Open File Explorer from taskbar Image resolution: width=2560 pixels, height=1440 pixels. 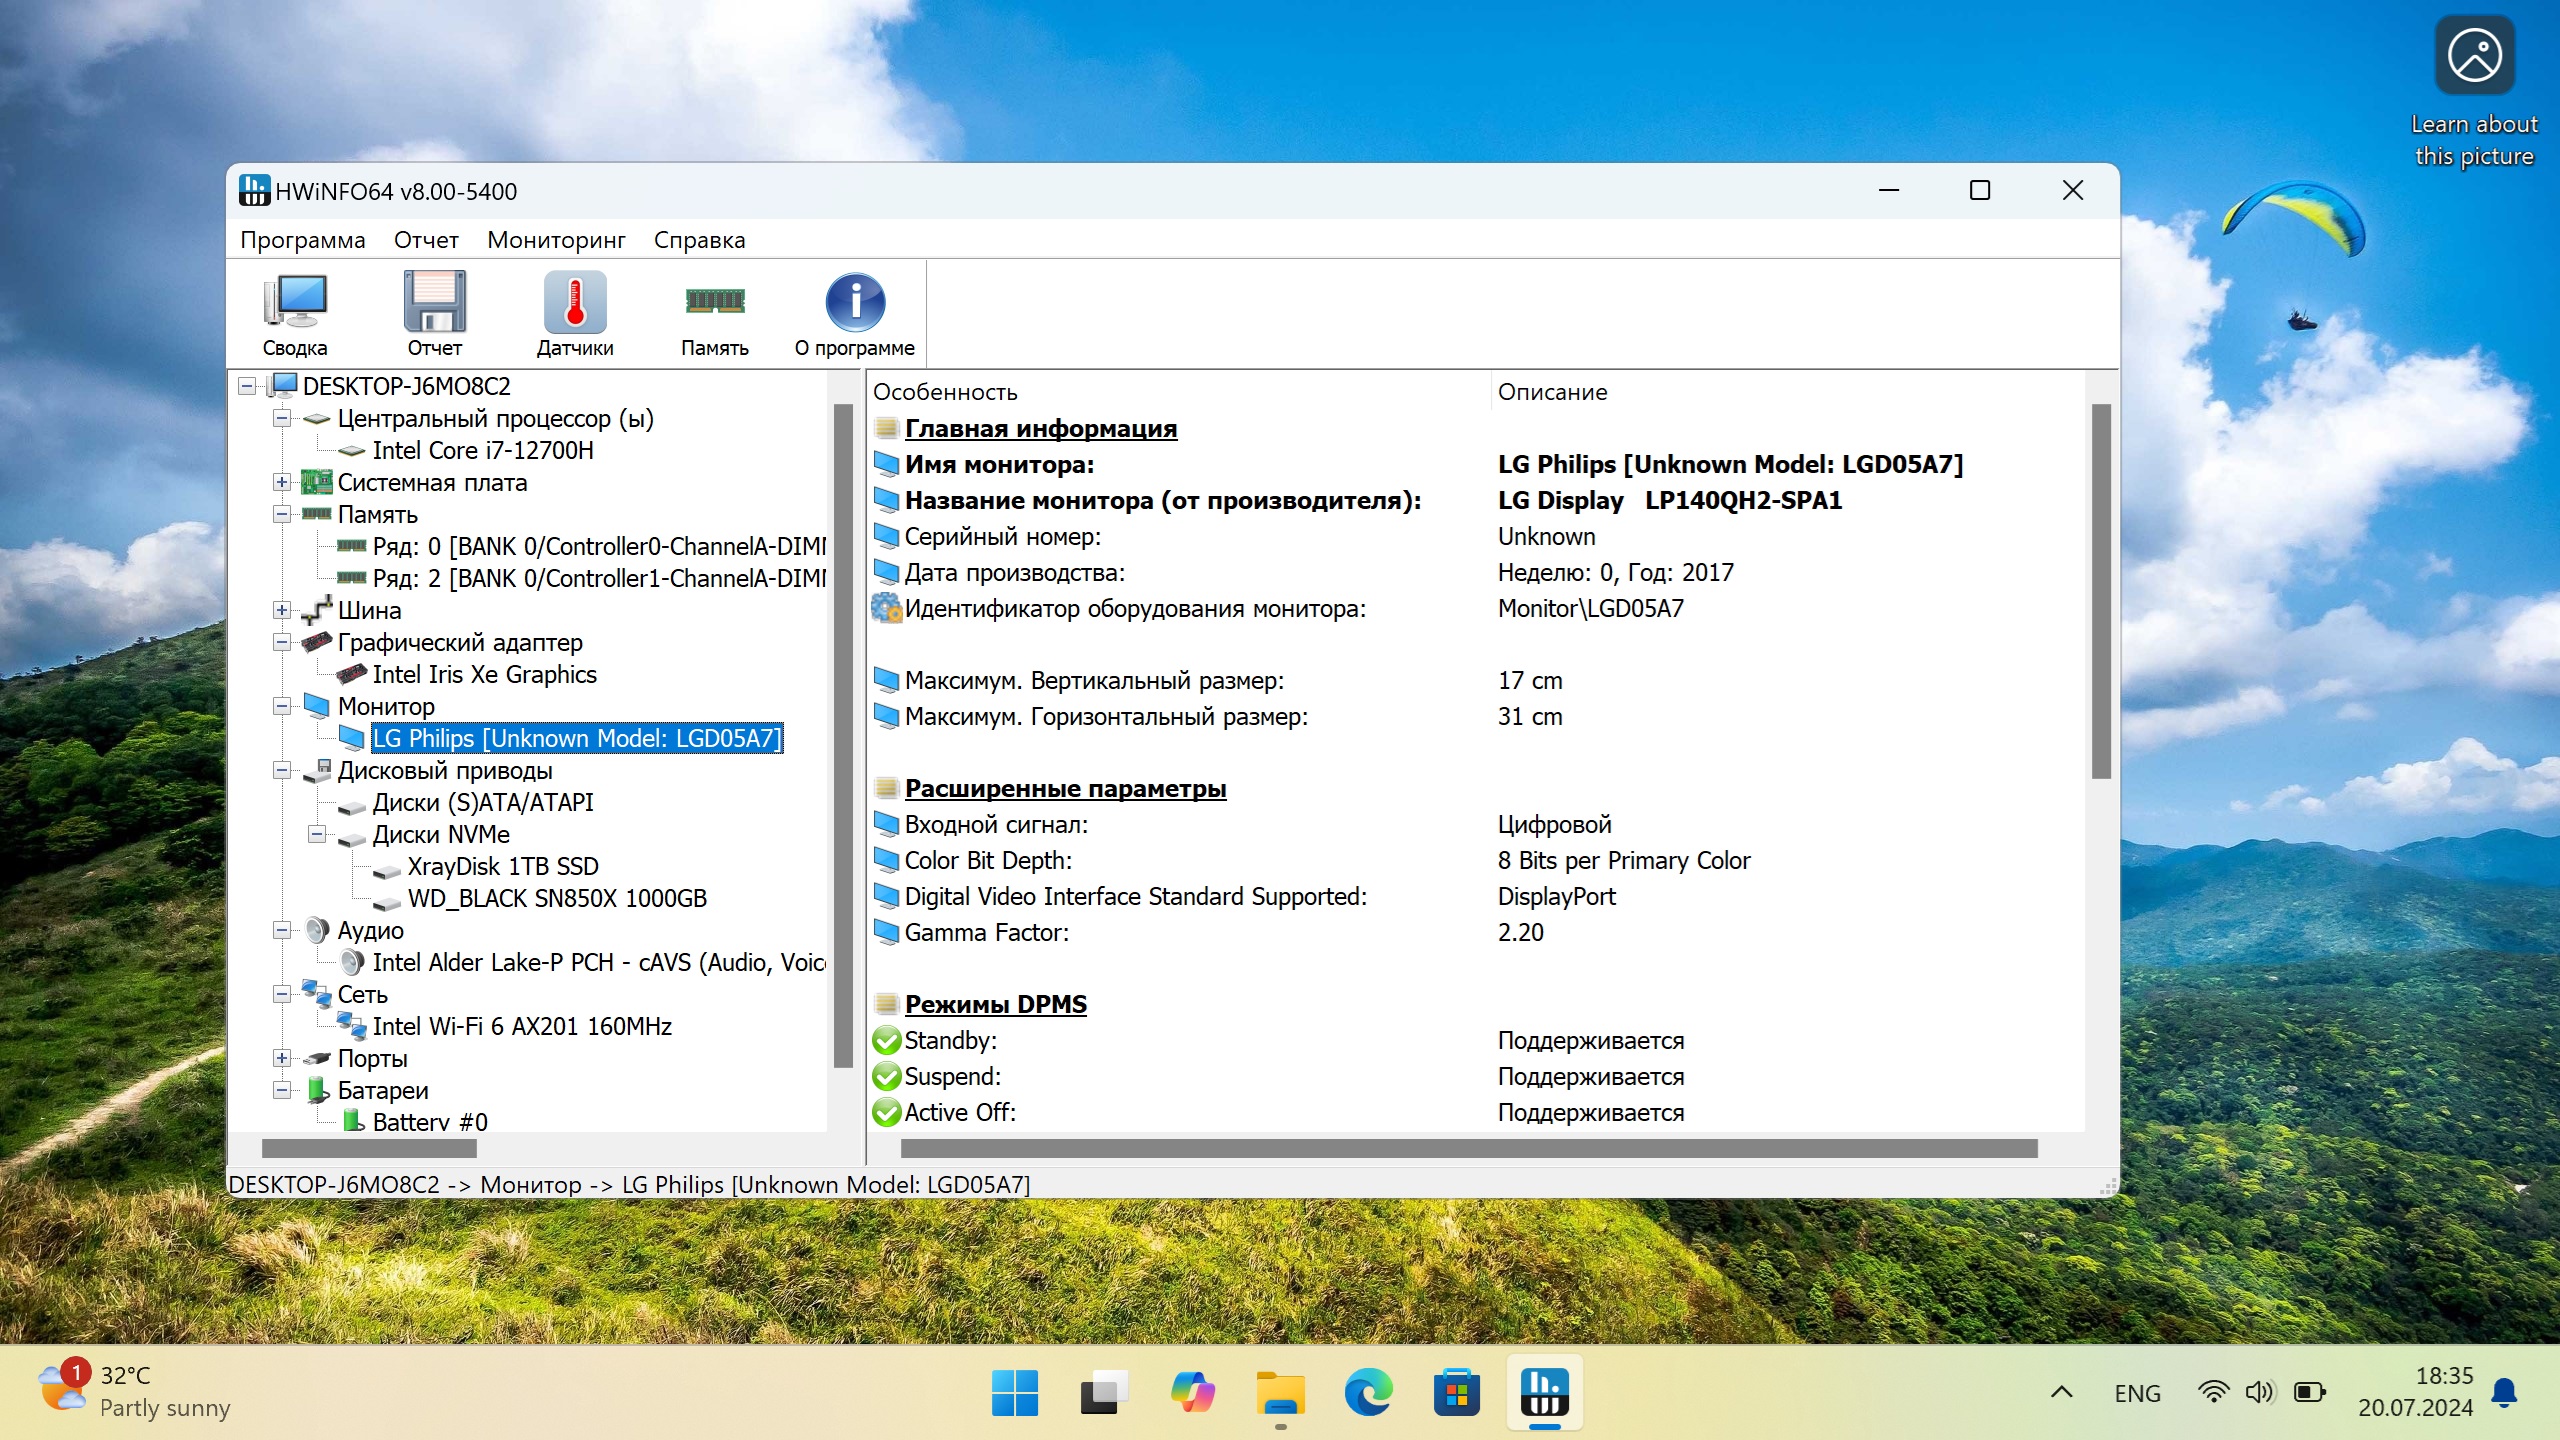click(x=1280, y=1393)
